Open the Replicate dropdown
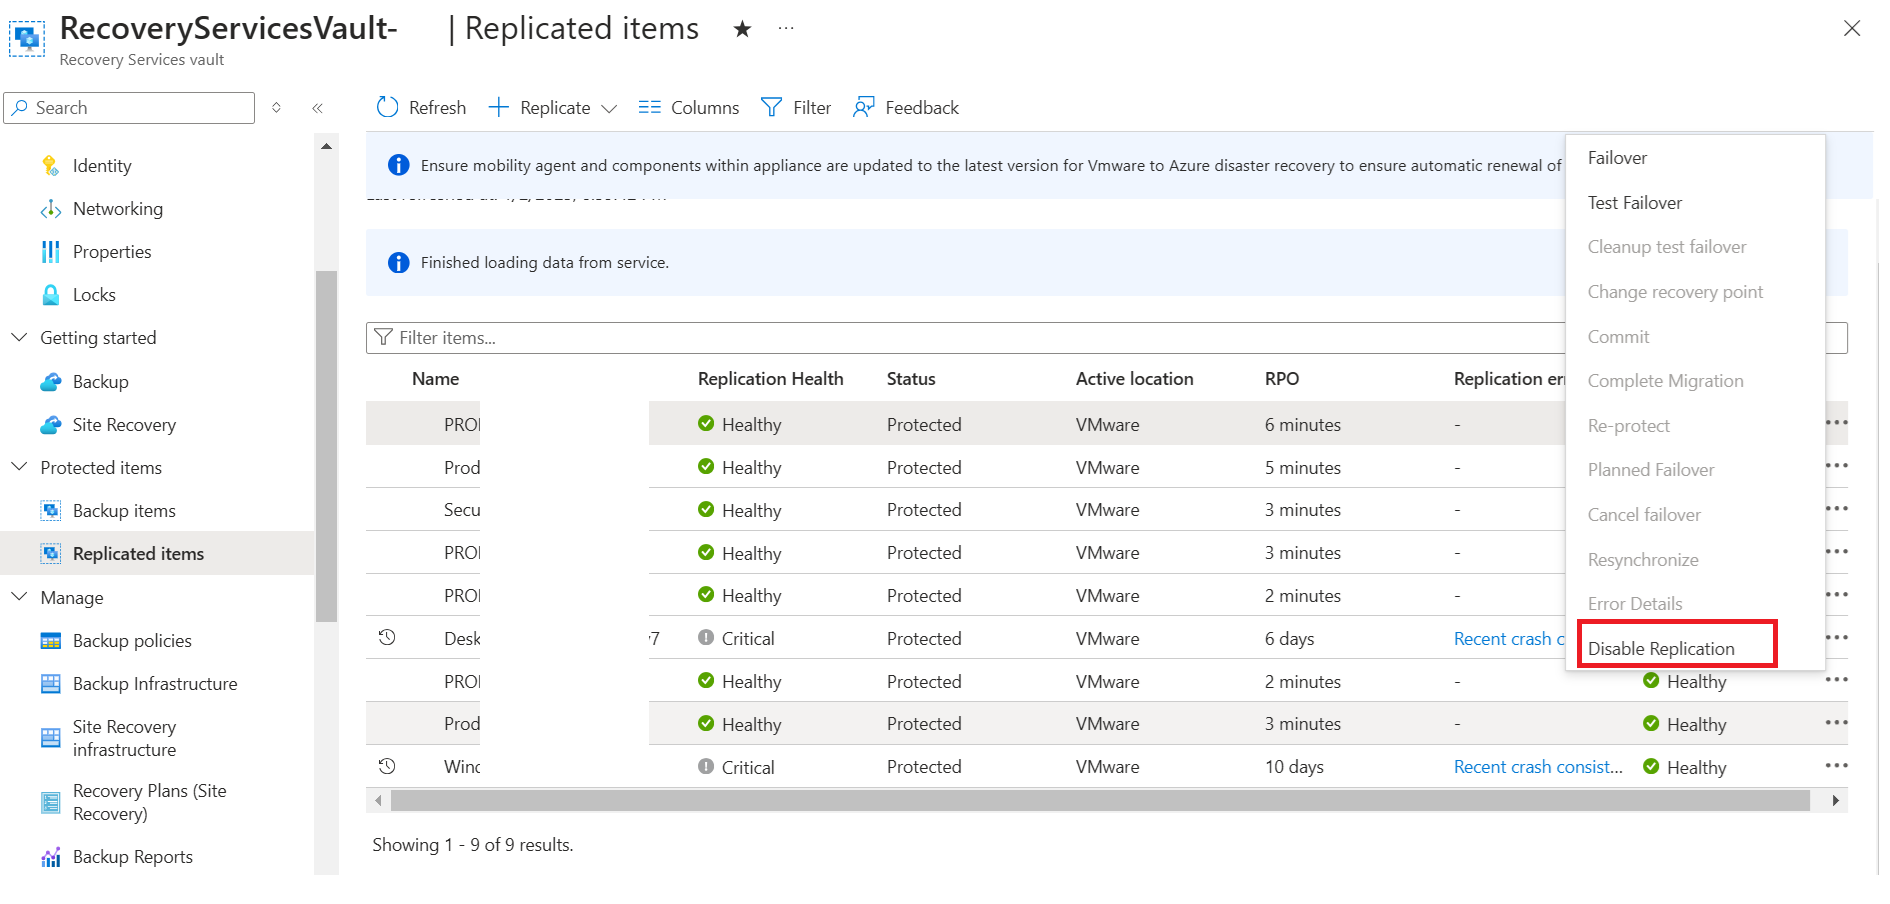This screenshot has height=904, width=1890. pos(552,108)
